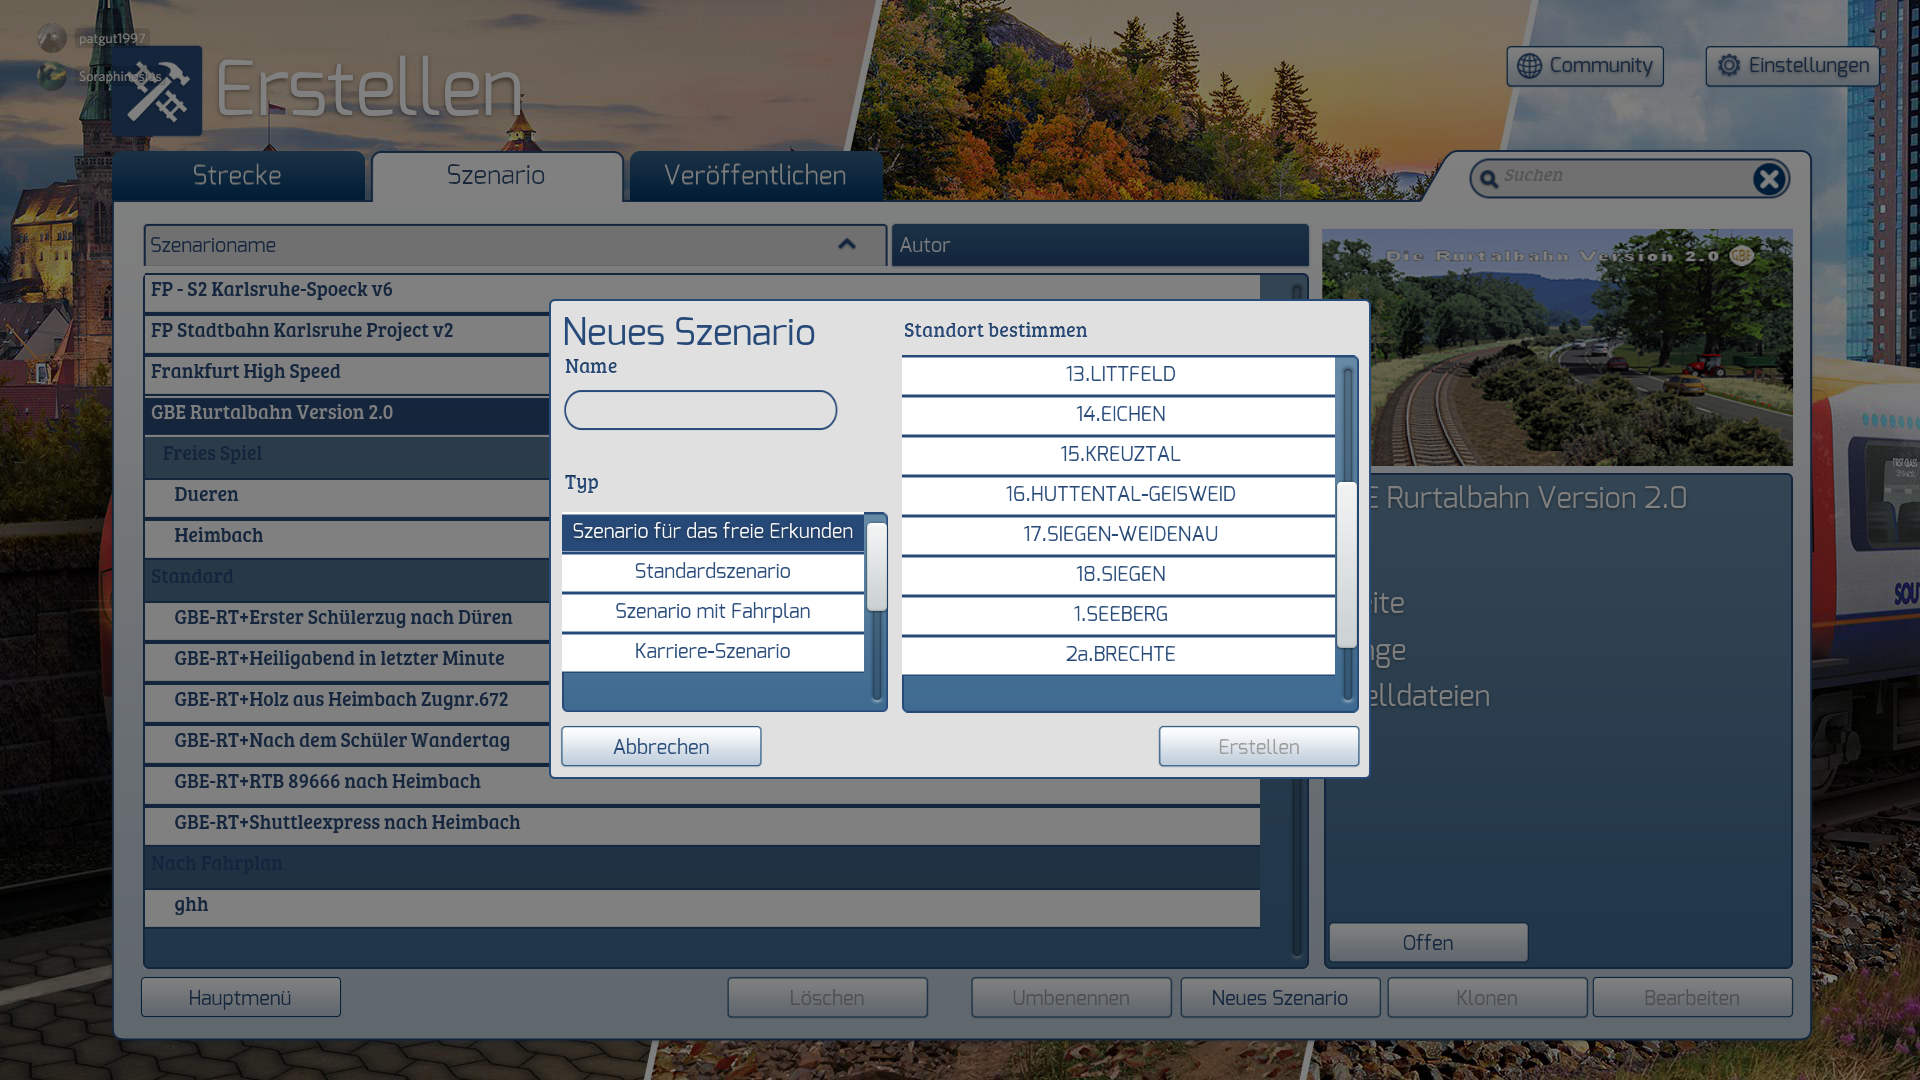Image resolution: width=1920 pixels, height=1080 pixels.
Task: Clear search with the X icon
Action: [x=1768, y=179]
